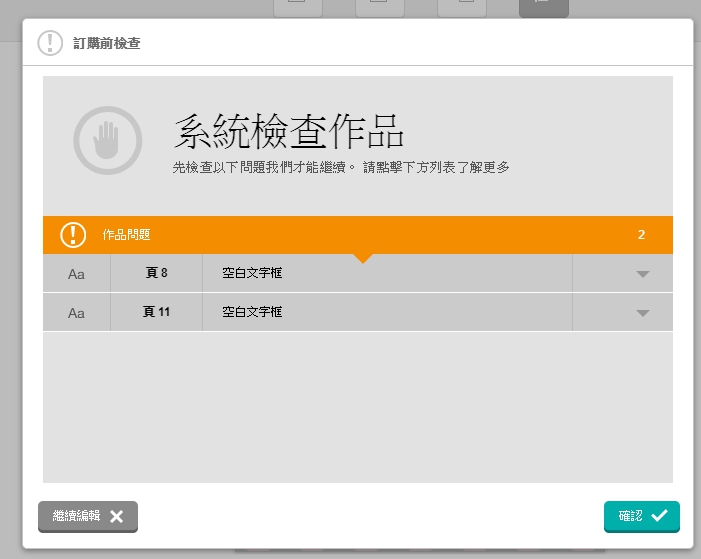Viewport: 701px width, 559px height.
Task: Click the 系統檢查作品 heading
Action: (288, 131)
